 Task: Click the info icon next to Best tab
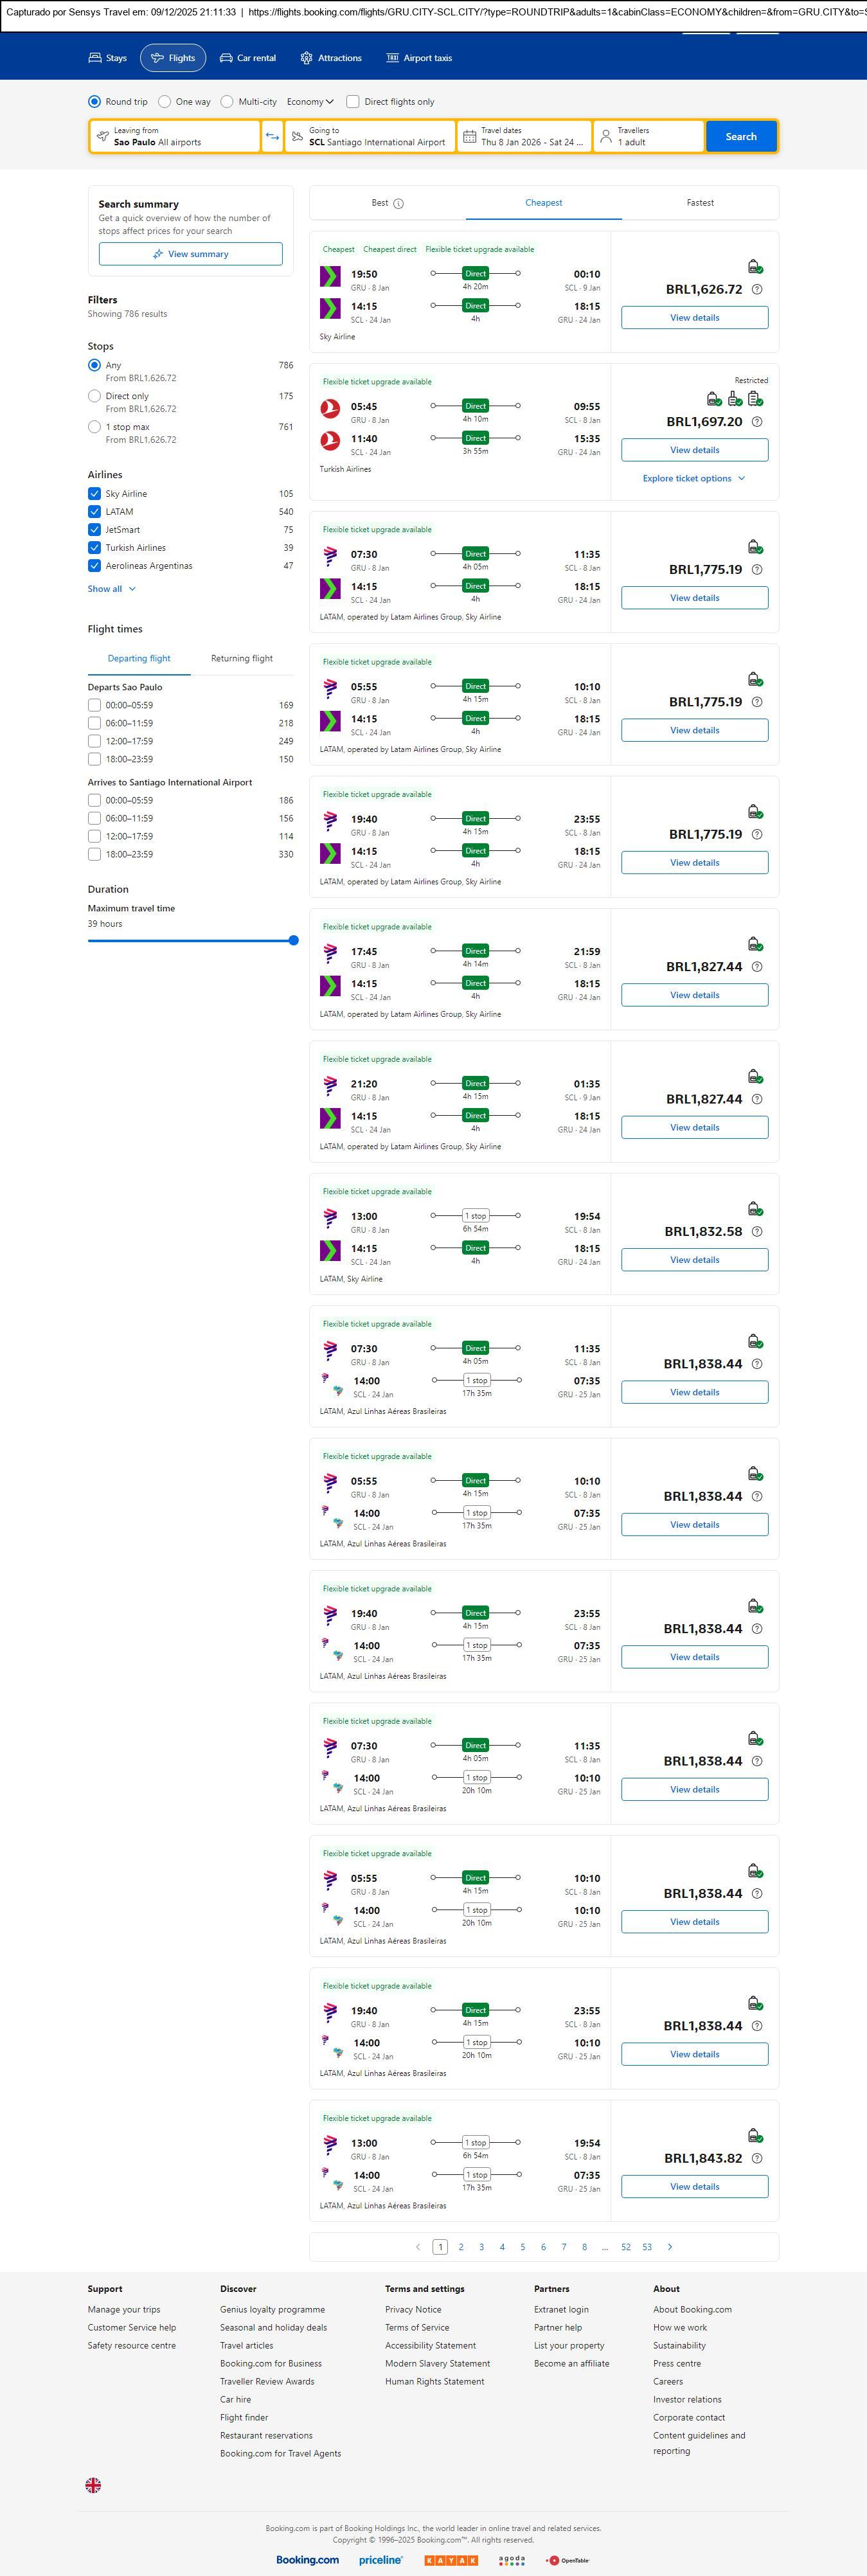(398, 204)
